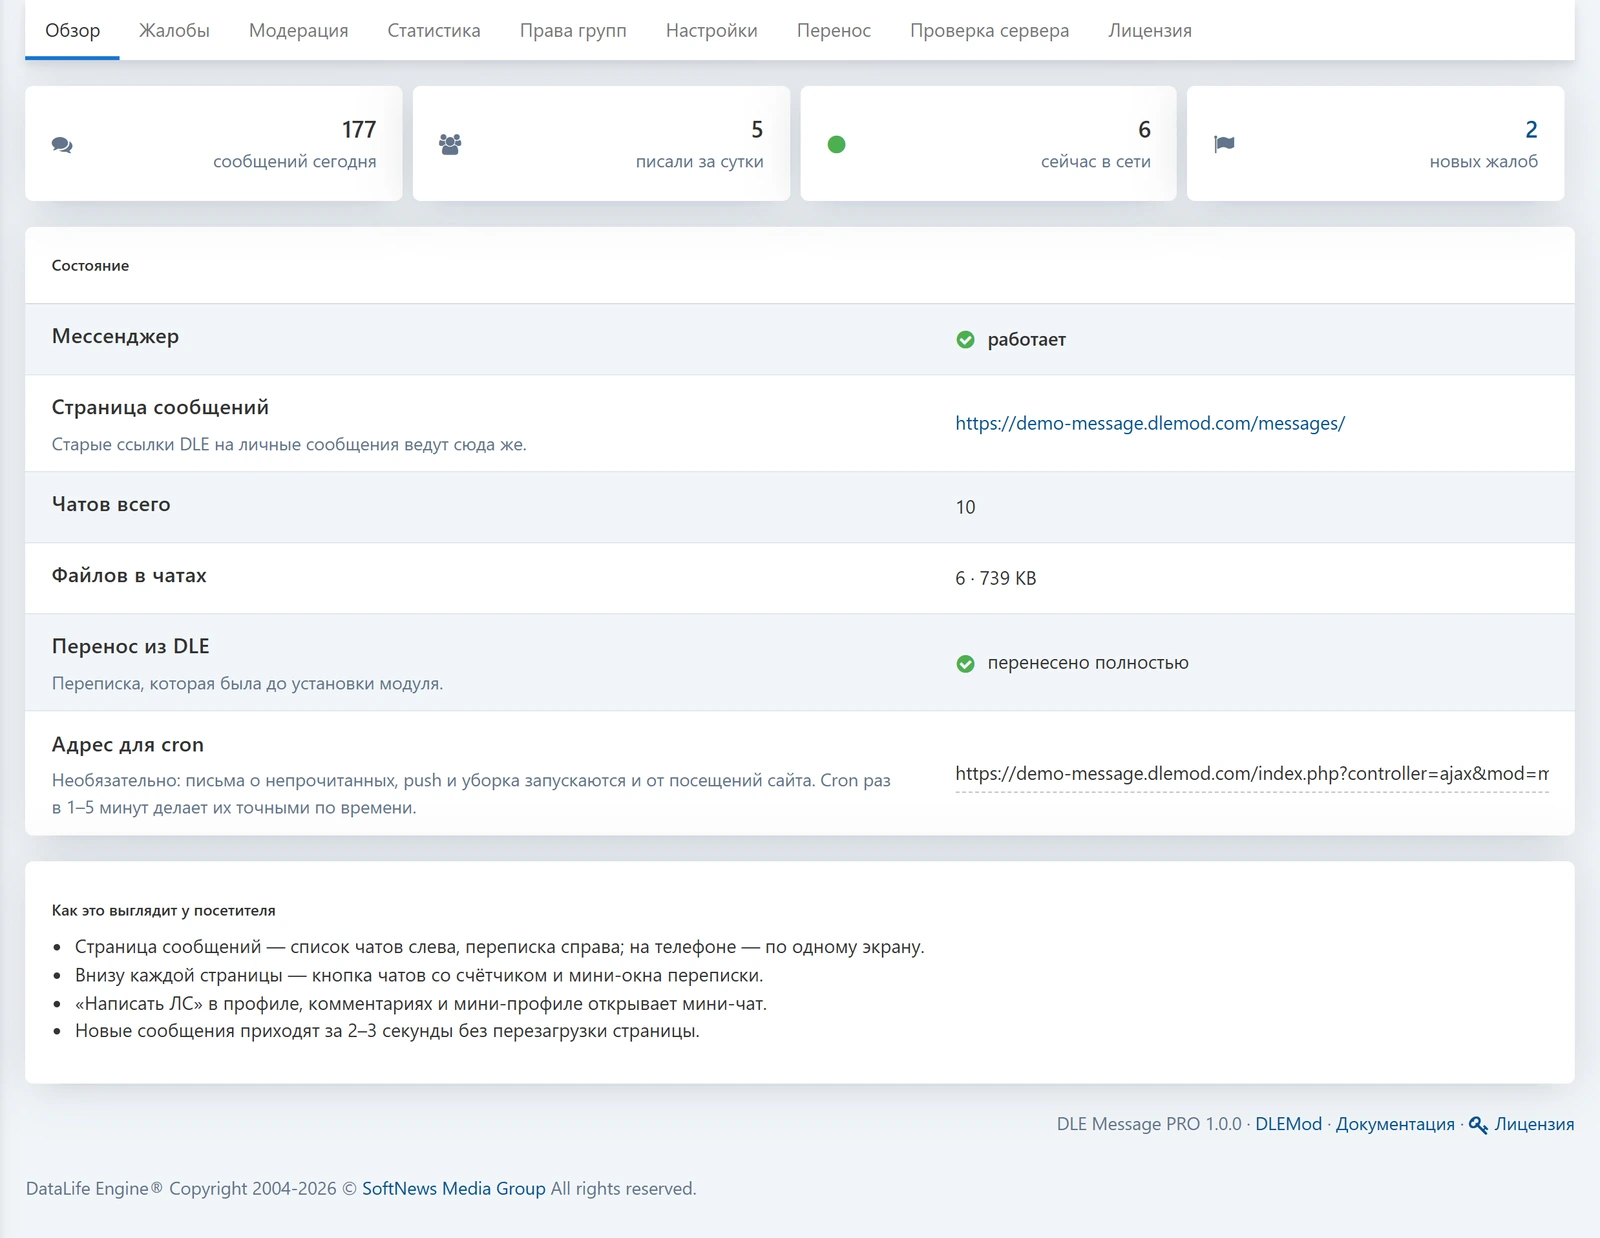The image size is (1600, 1238).
Task: Click the 'работает' status text
Action: pos(1027,340)
